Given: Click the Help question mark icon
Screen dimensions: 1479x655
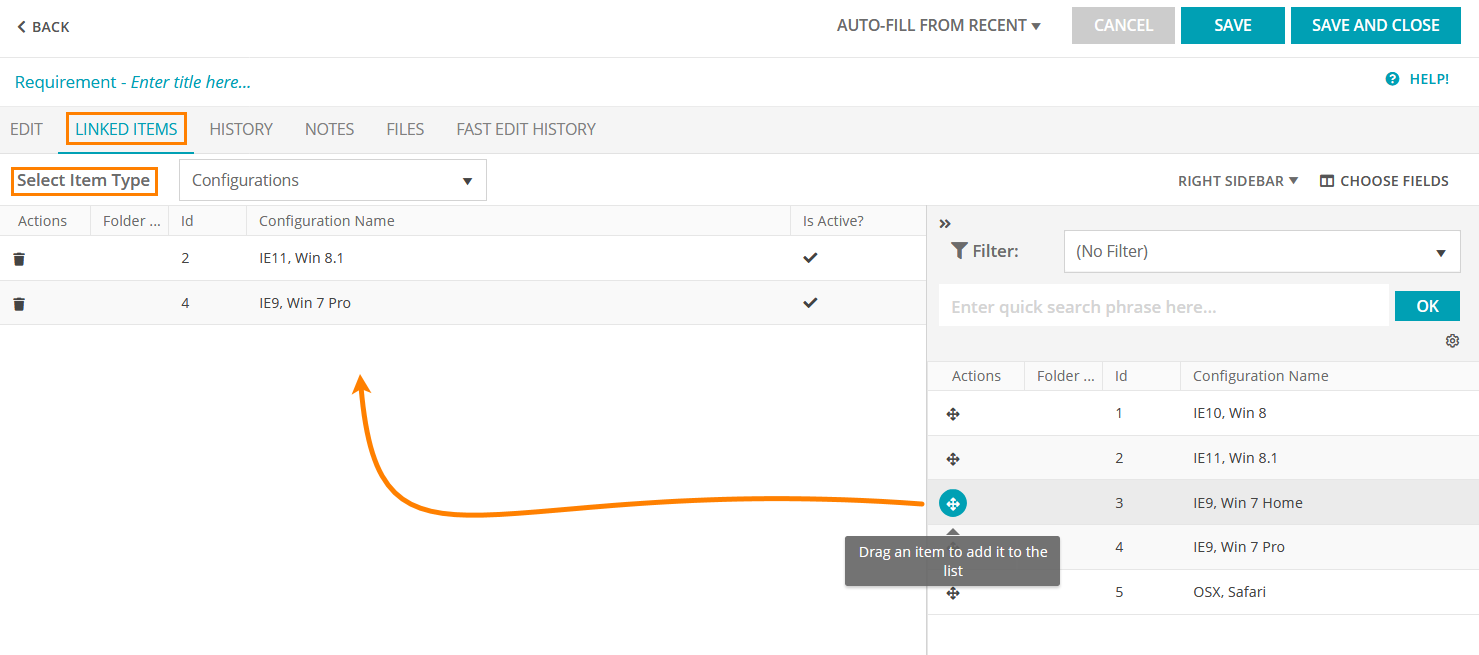Looking at the screenshot, I should click(1392, 79).
